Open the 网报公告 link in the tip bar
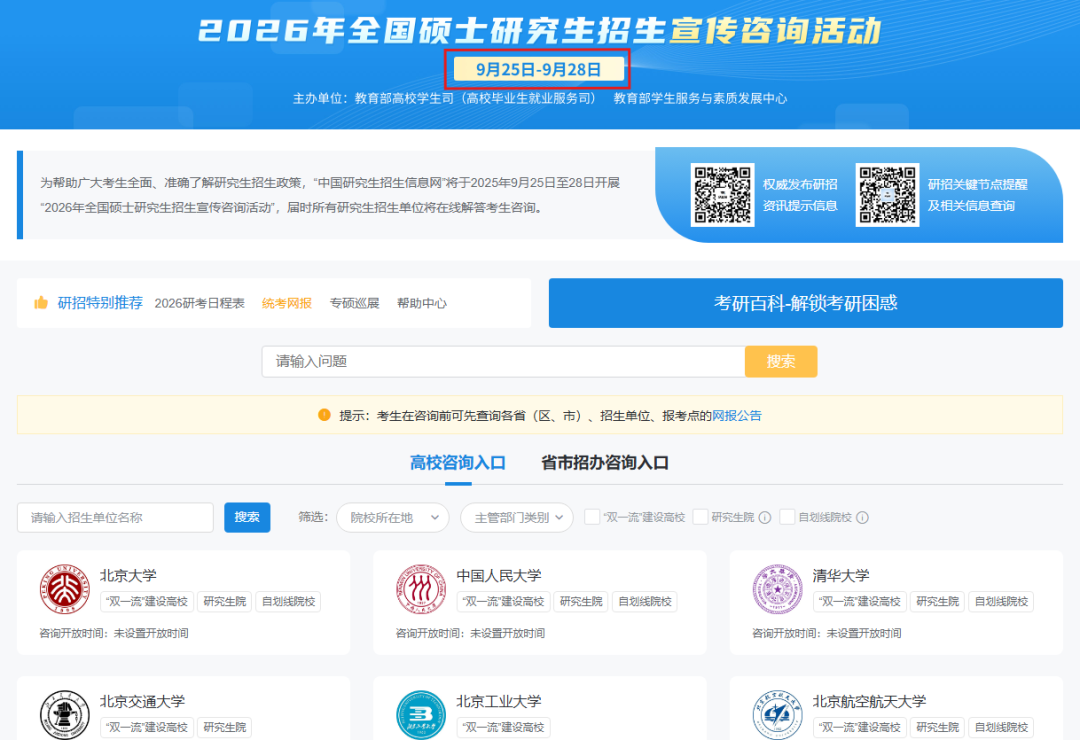The height and width of the screenshot is (740, 1080). coord(737,415)
